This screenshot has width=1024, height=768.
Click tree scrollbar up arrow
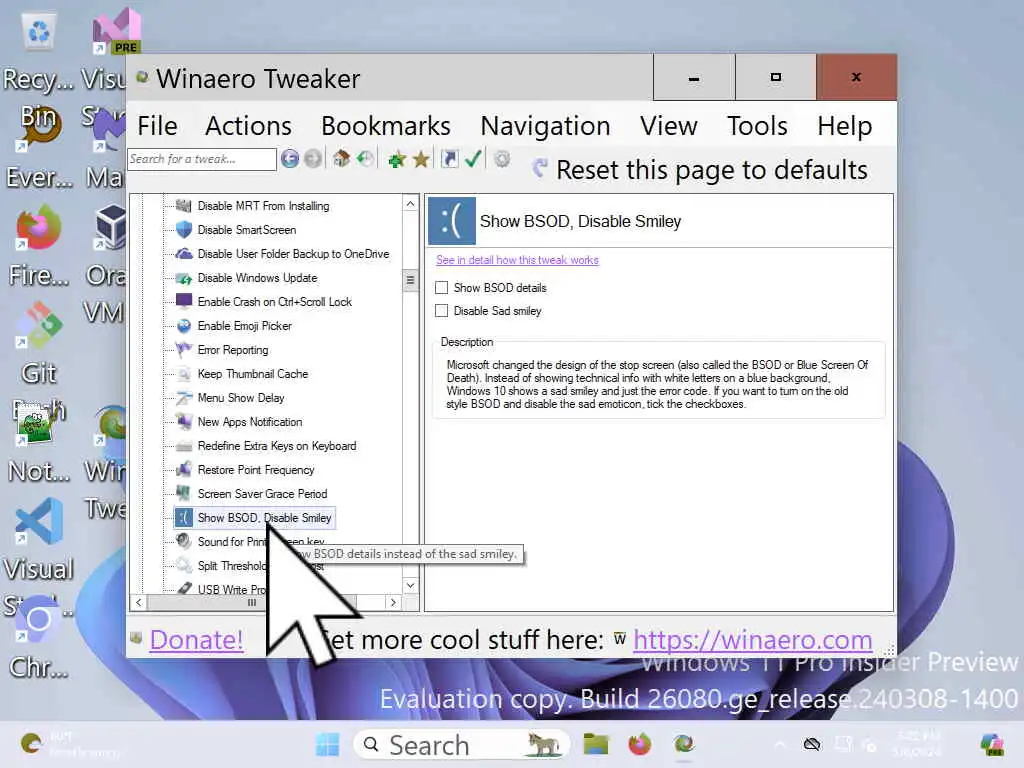tap(410, 204)
